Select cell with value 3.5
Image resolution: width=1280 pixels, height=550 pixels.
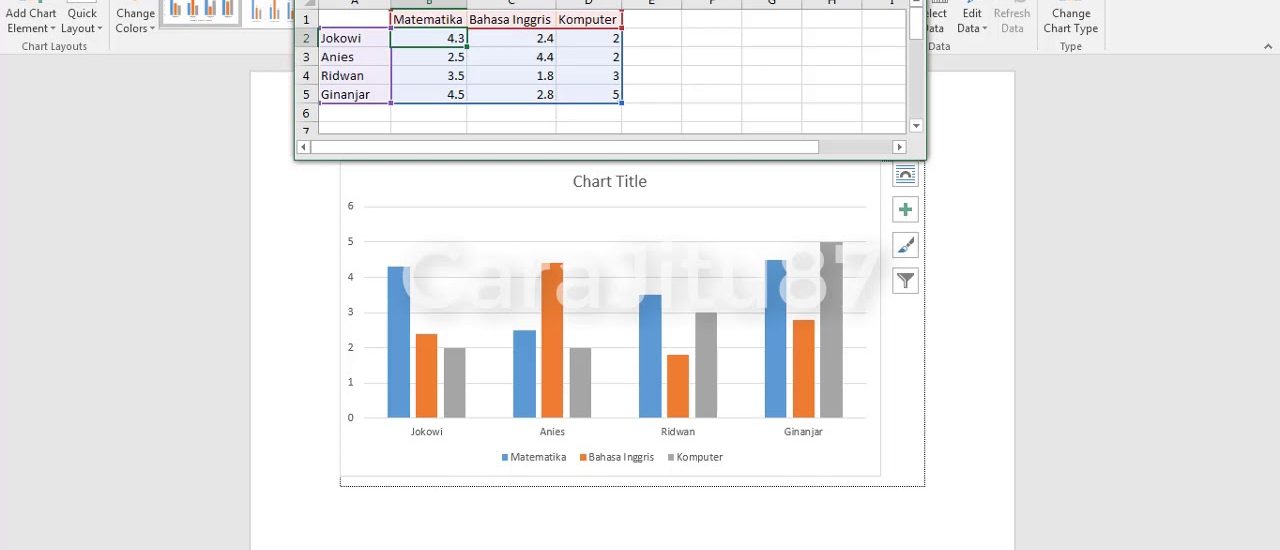(428, 76)
